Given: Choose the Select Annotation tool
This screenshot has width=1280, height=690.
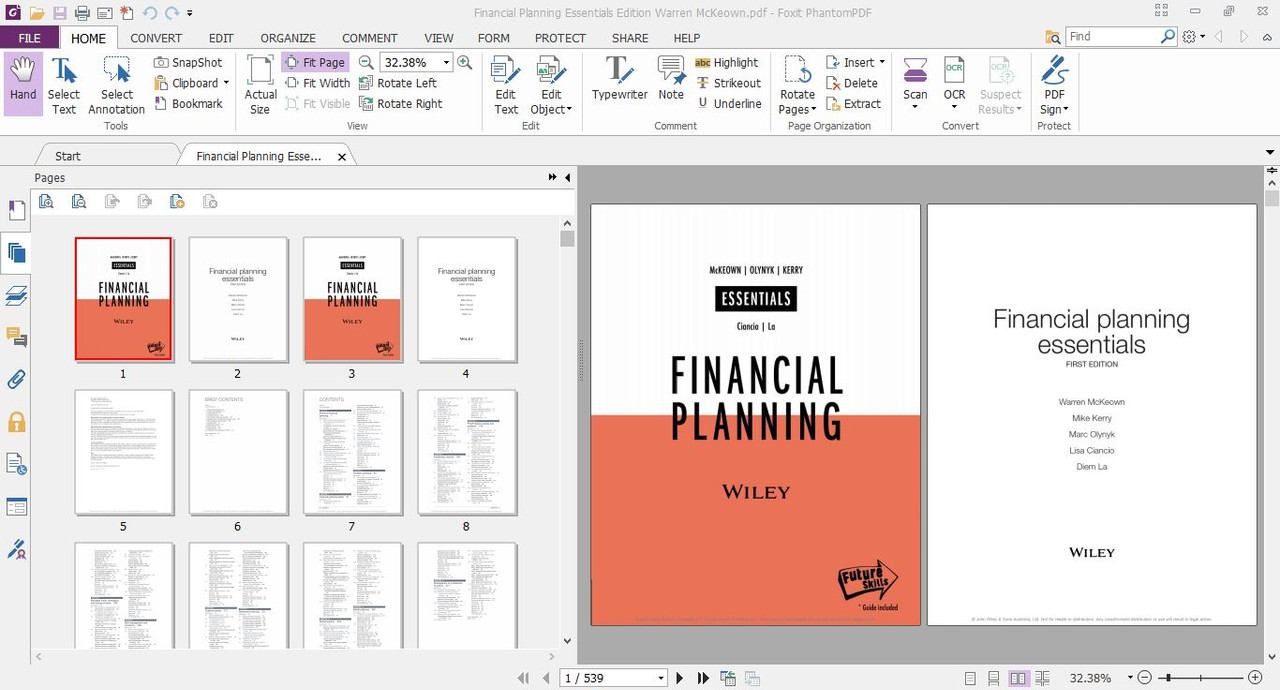Looking at the screenshot, I should click(x=116, y=84).
